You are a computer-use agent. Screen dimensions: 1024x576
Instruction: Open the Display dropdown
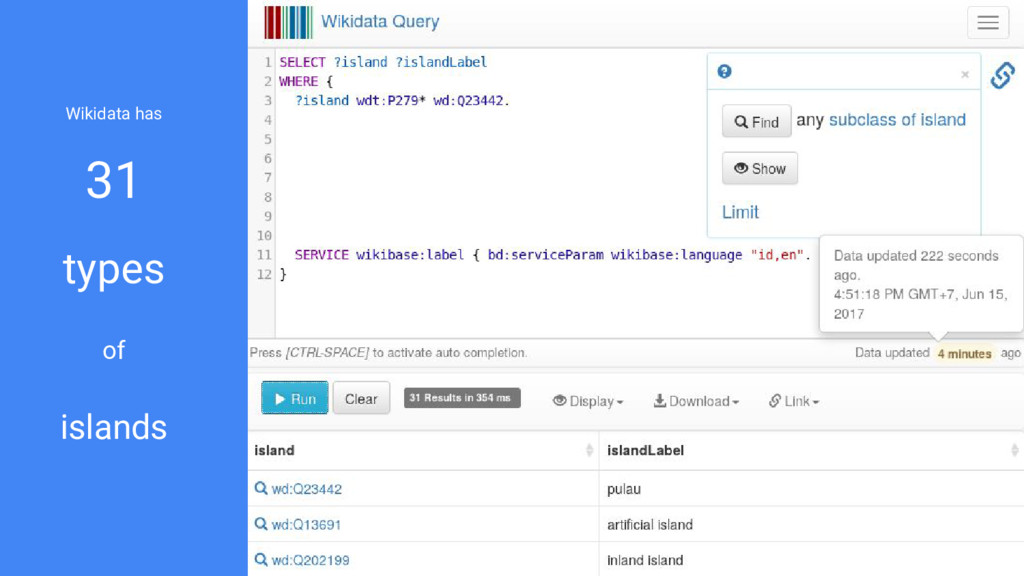click(x=588, y=401)
